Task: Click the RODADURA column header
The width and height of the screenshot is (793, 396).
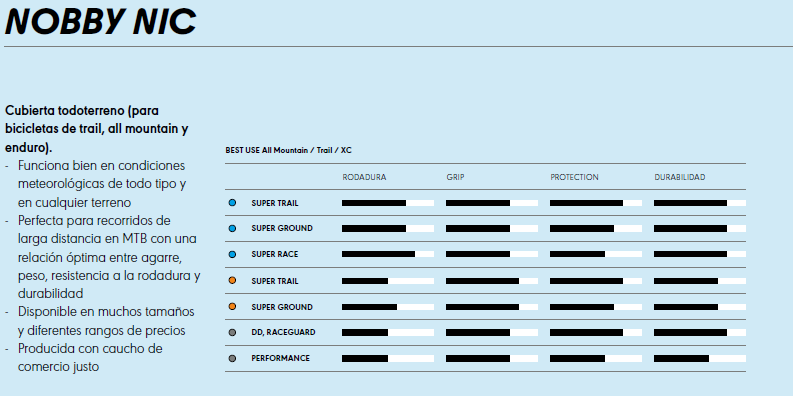Action: pyautogui.click(x=364, y=178)
